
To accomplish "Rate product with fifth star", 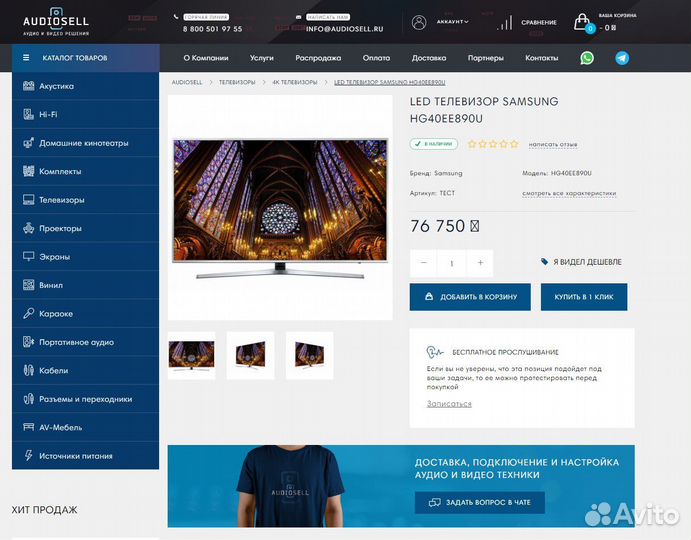I will pyautogui.click(x=515, y=144).
